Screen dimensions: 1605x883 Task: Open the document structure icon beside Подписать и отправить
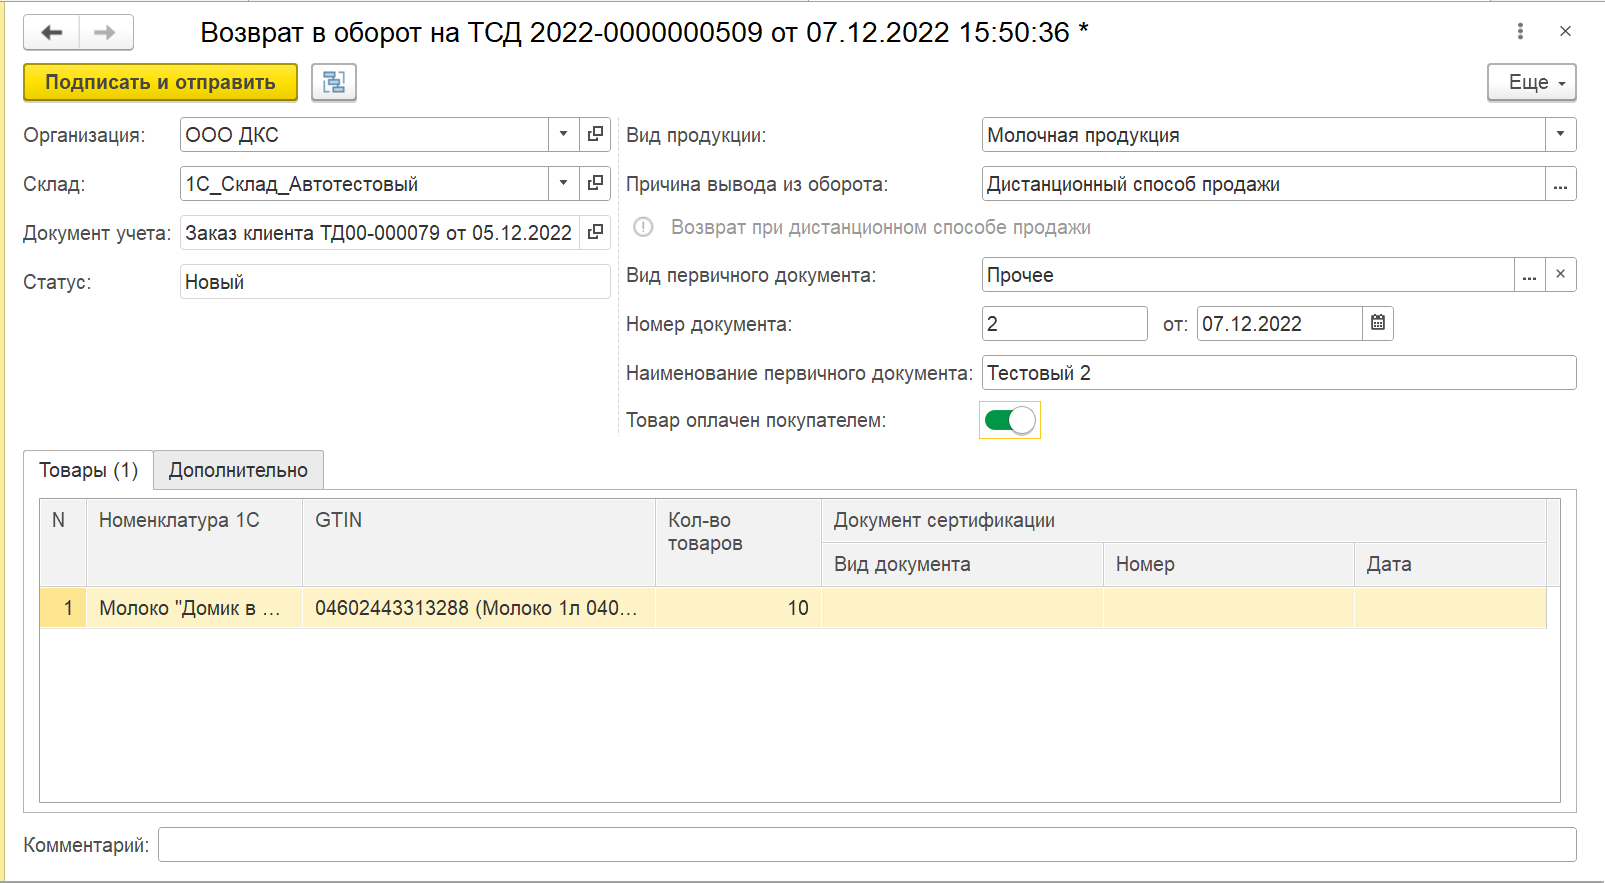[334, 82]
